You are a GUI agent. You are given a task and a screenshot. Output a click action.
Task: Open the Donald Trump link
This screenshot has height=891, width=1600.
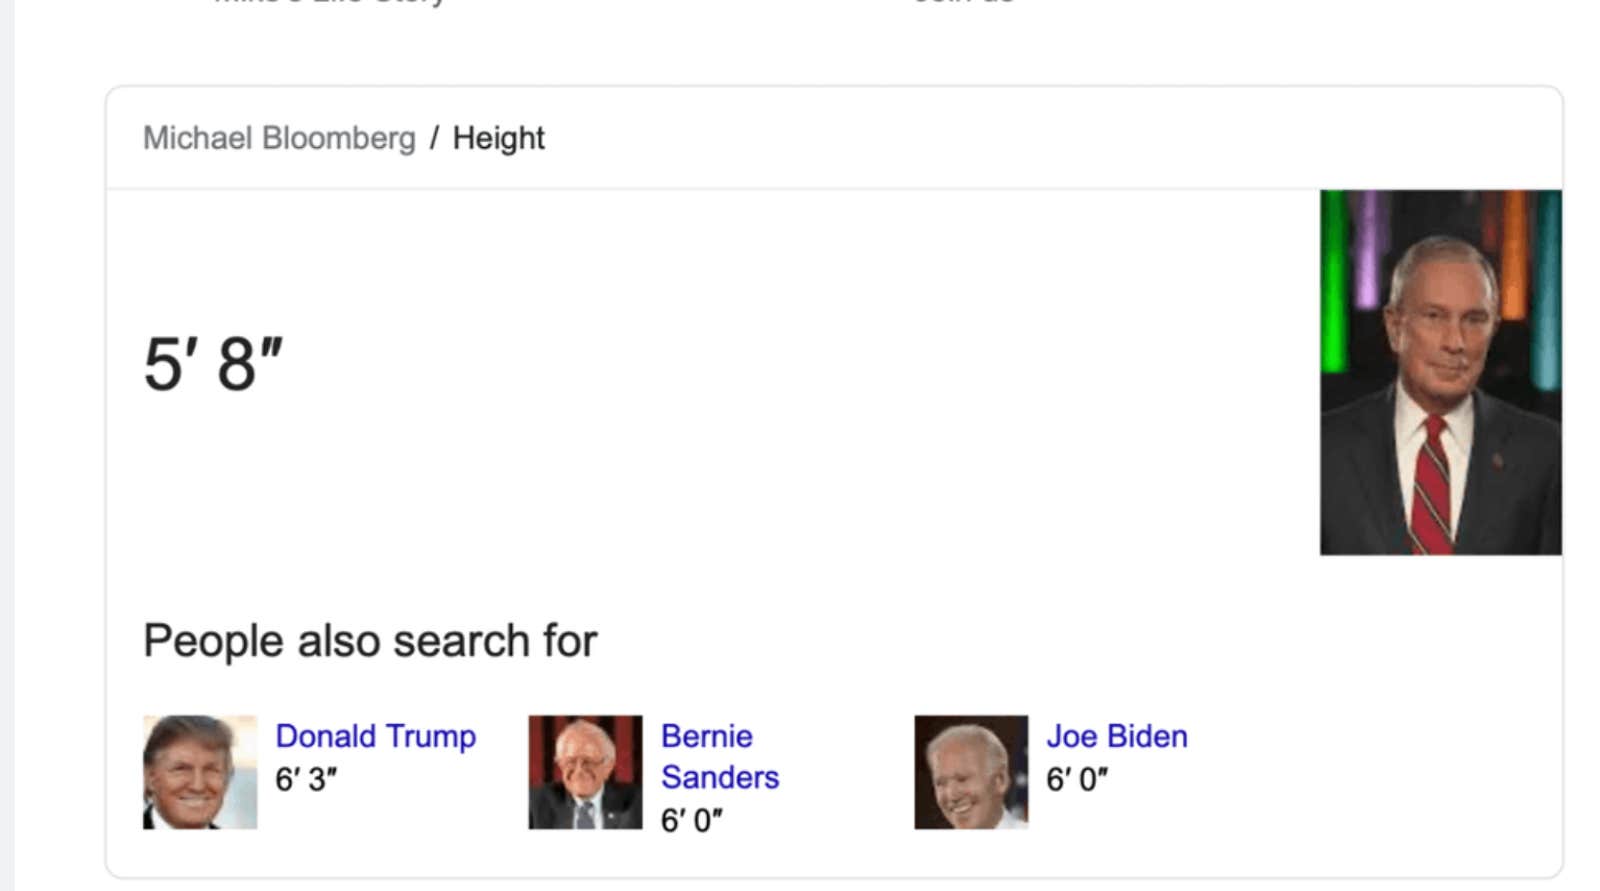(375, 736)
